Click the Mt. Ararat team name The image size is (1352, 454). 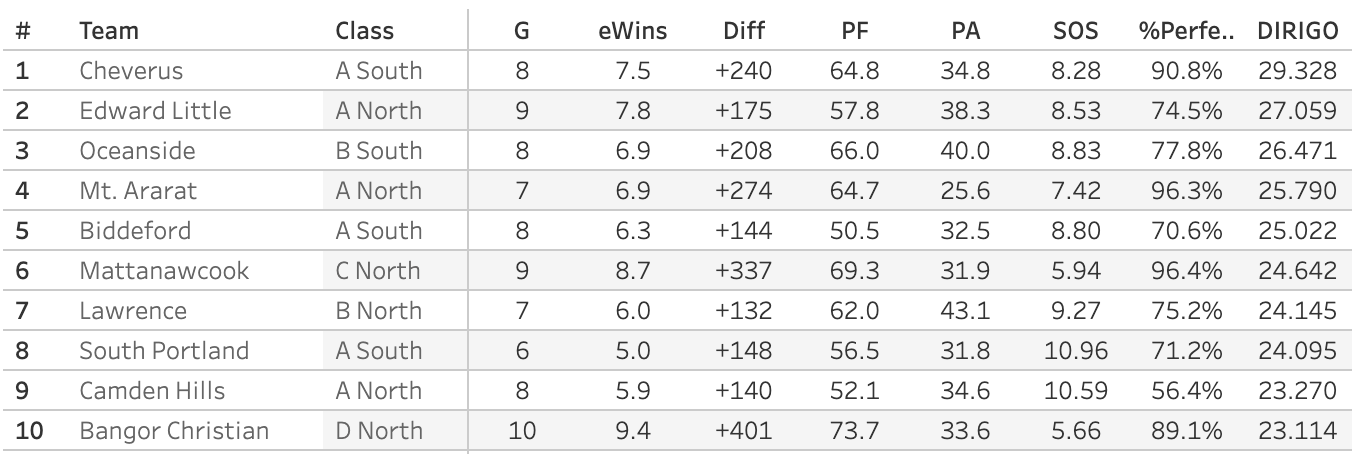pos(138,191)
